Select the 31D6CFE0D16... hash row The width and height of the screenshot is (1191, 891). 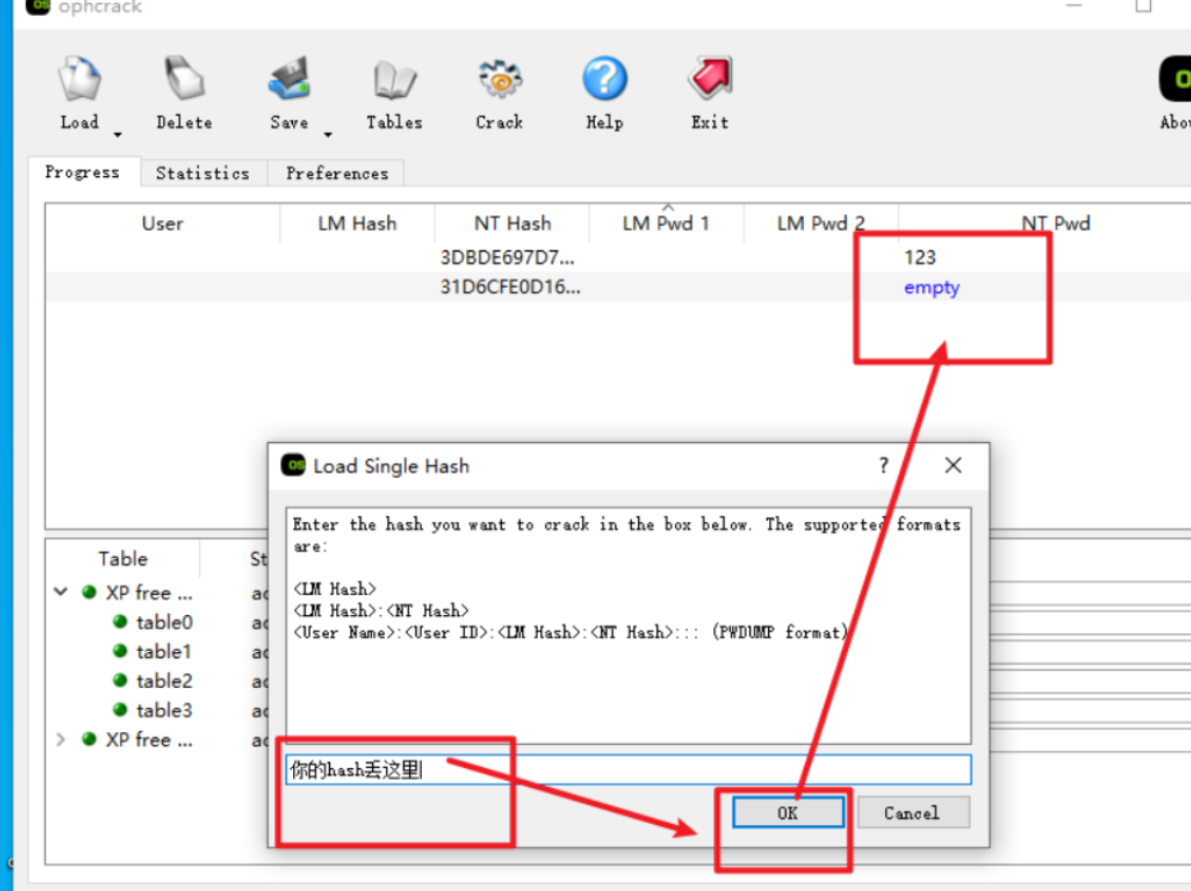pyautogui.click(x=618, y=287)
